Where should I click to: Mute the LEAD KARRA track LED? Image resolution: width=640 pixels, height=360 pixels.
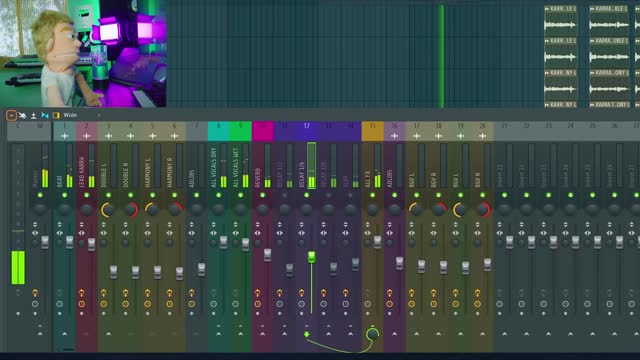click(87, 195)
